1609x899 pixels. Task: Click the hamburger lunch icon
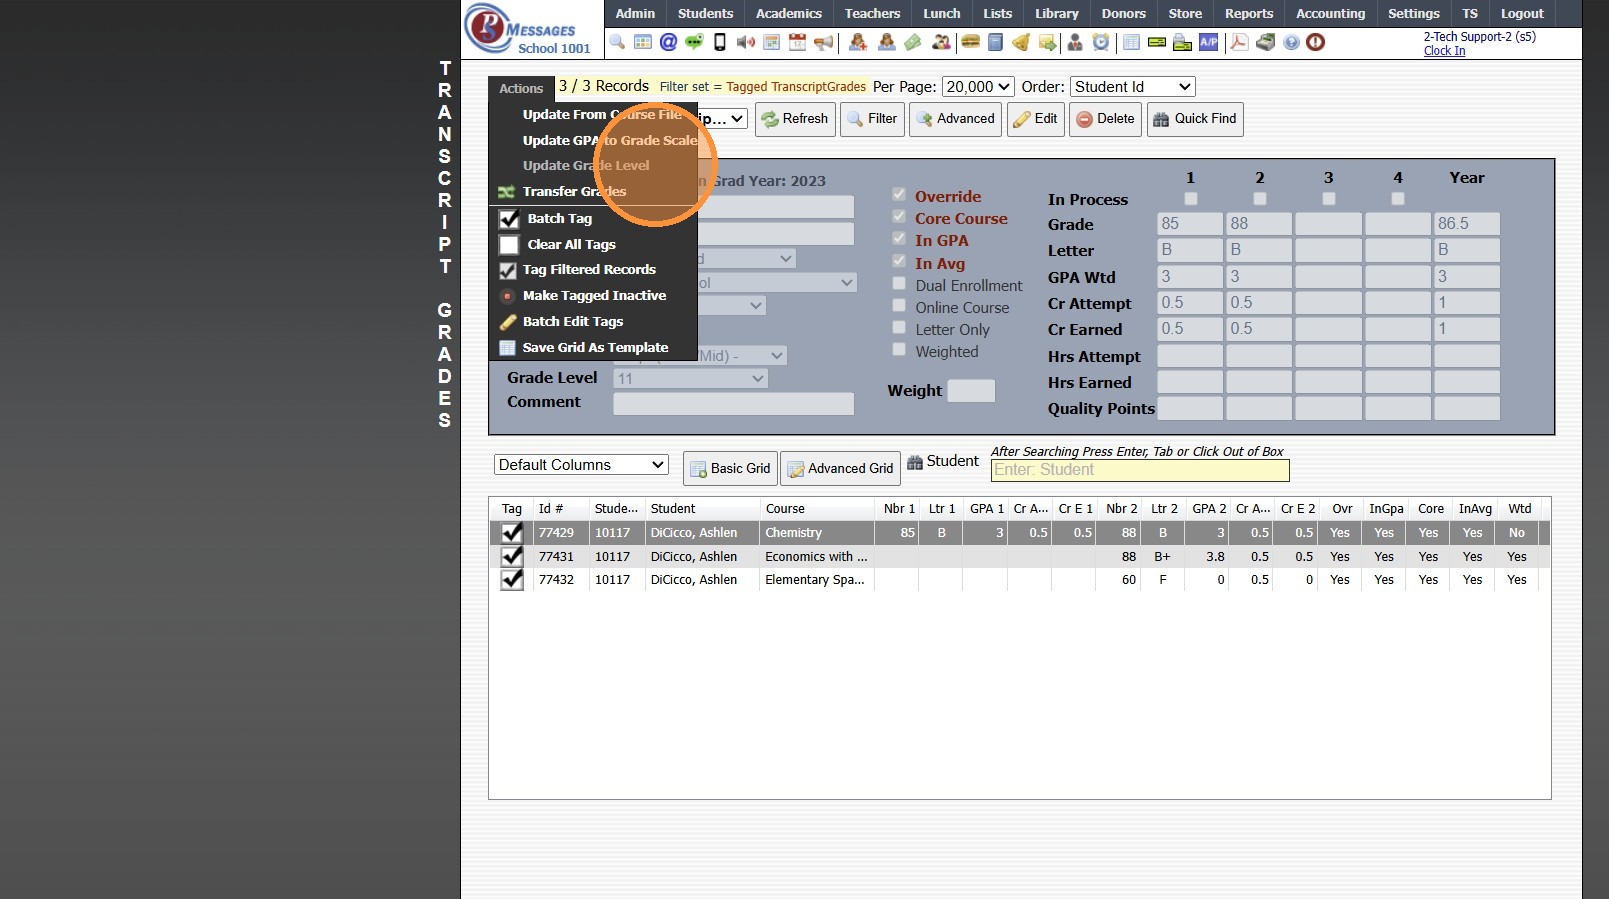[x=970, y=42]
